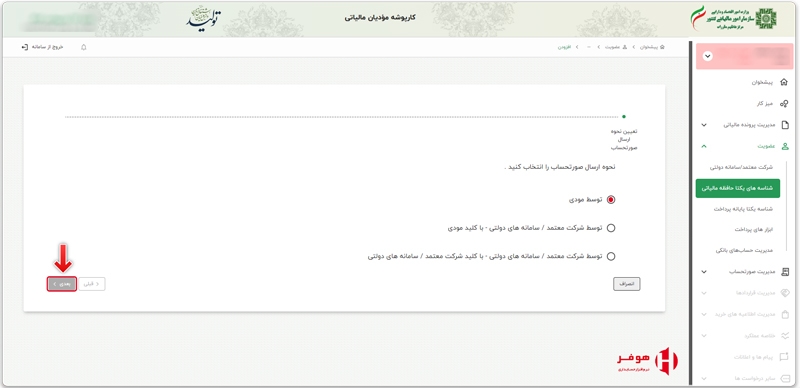Expand the مدیریت اطلاعیه های خرید chevron
The height and width of the screenshot is (388, 800).
pyautogui.click(x=704, y=314)
